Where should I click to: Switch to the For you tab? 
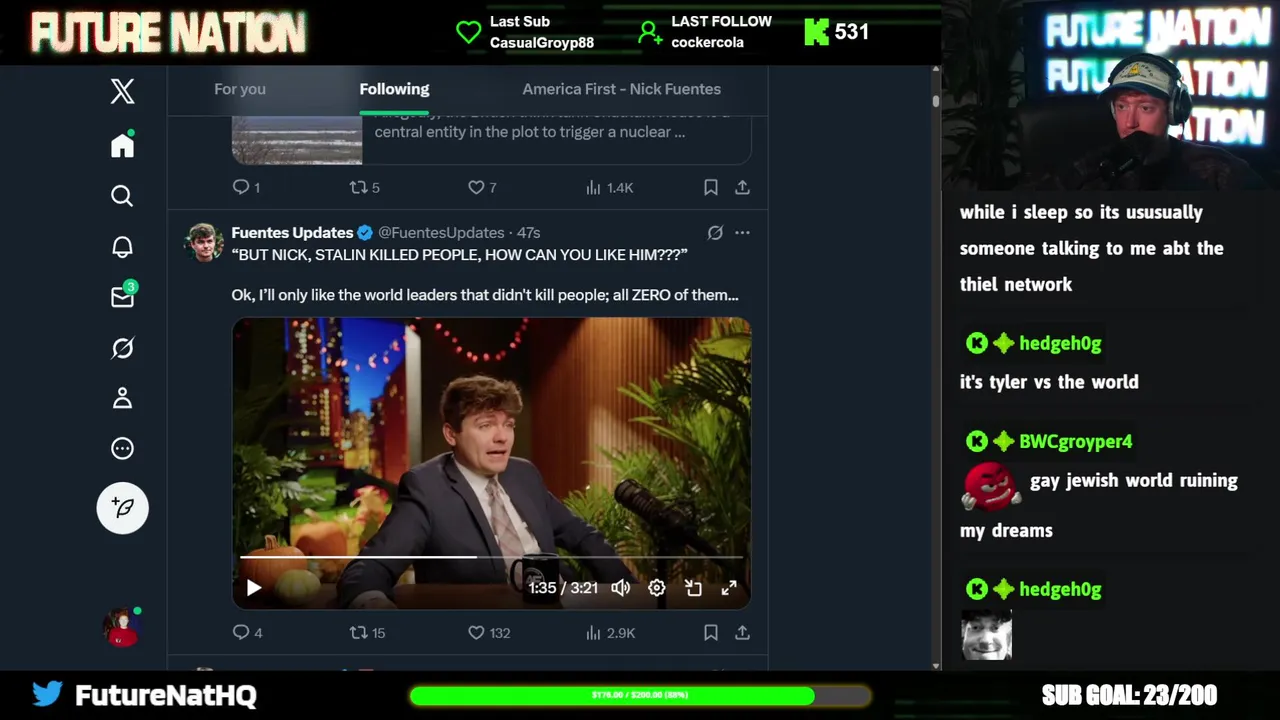point(240,89)
